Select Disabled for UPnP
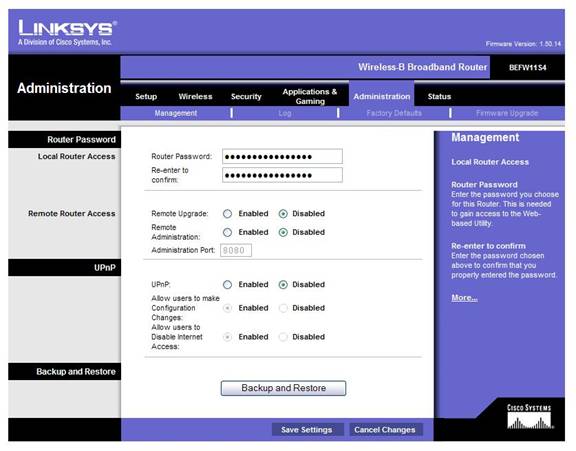 (x=283, y=285)
